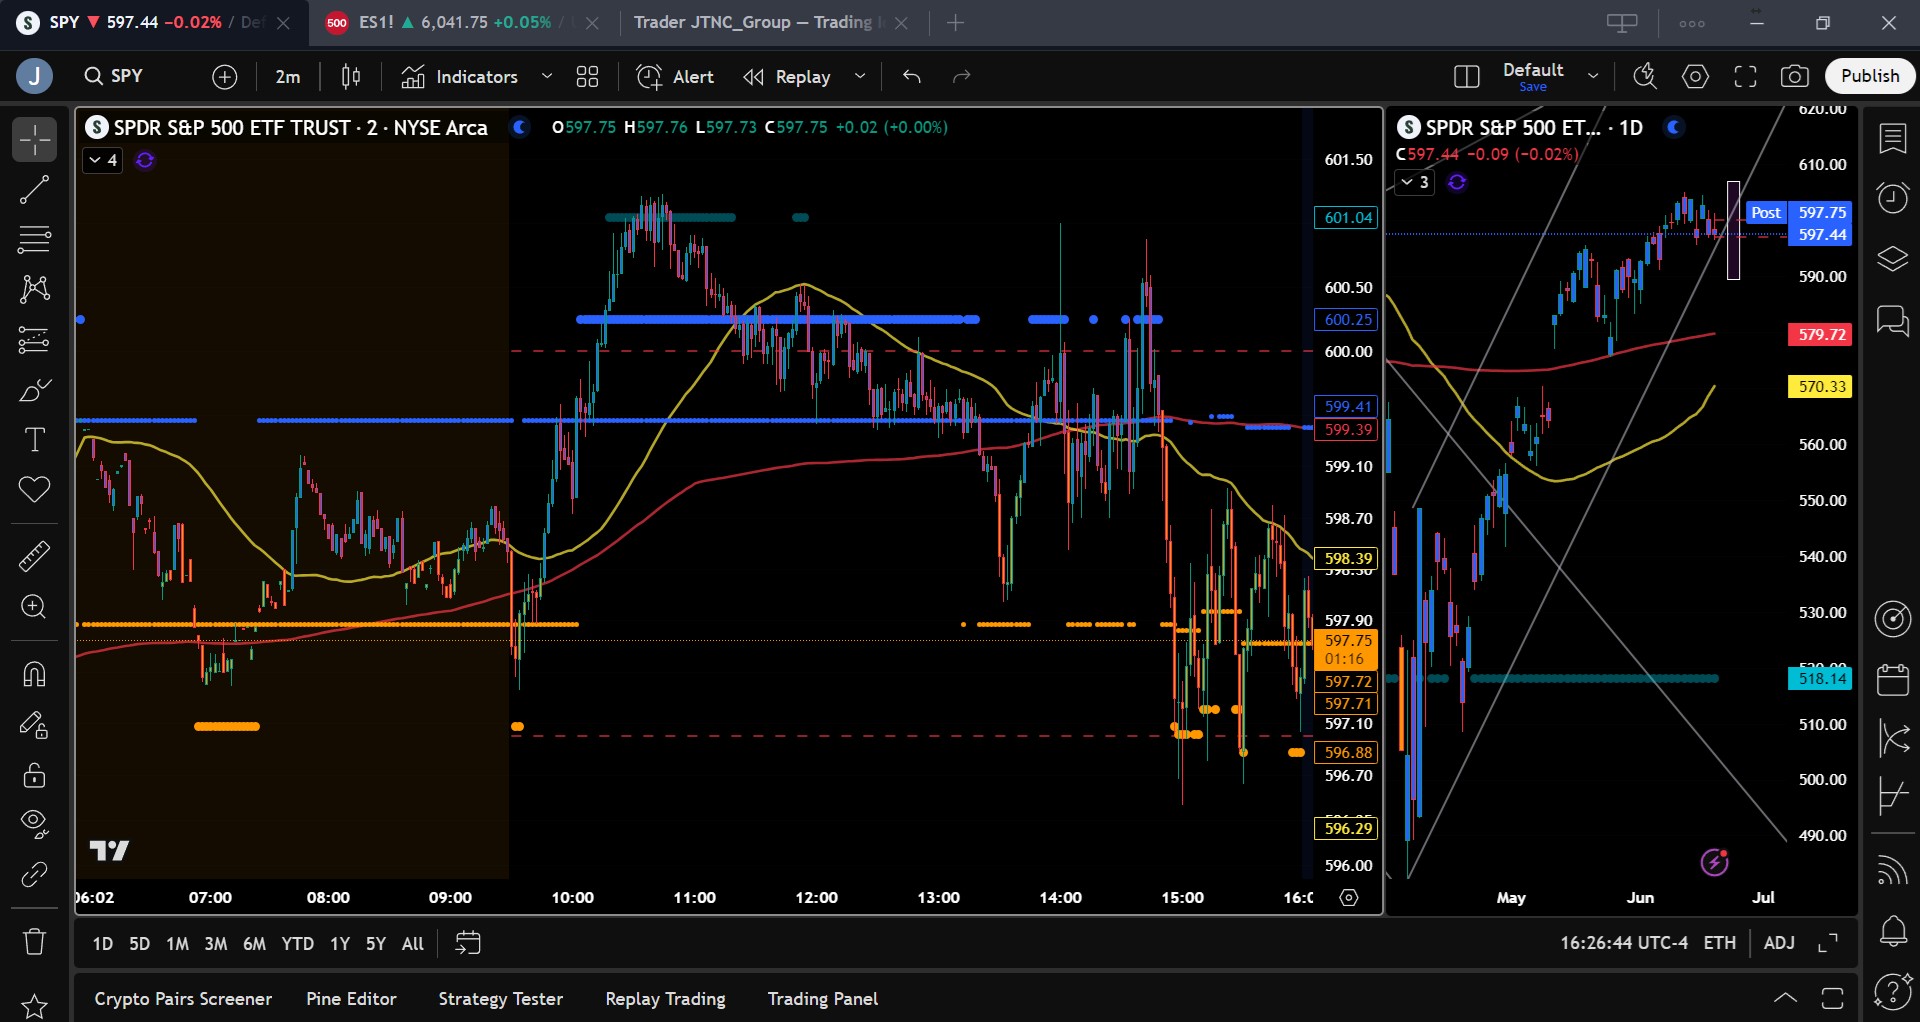
Task: Open the candle chart style menu
Action: pos(351,76)
